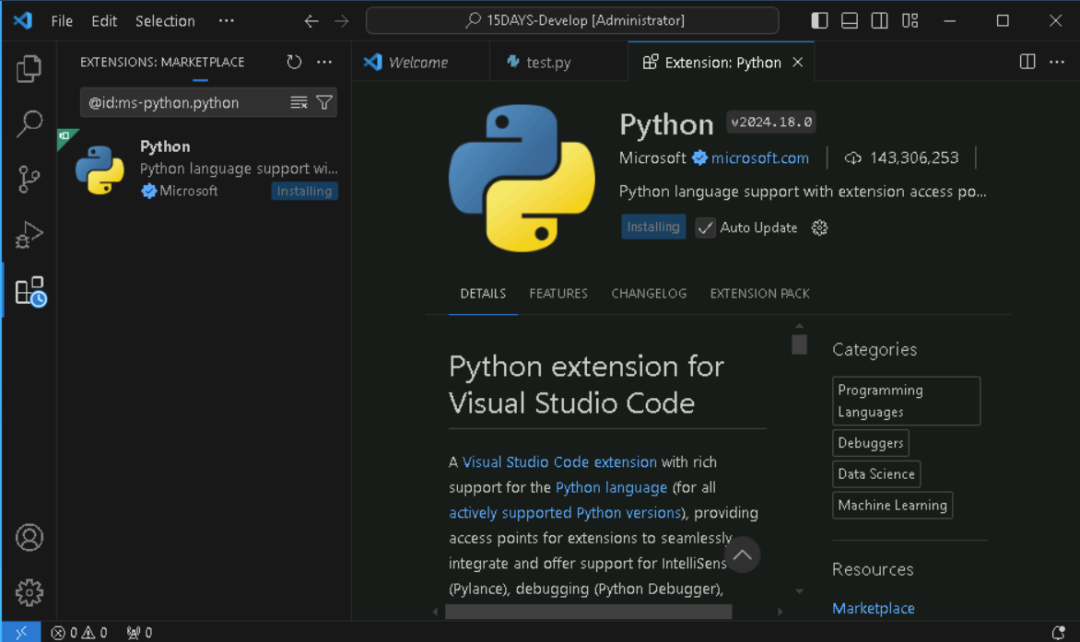Open editor More Actions menu
Screen dimensions: 1080x642
coord(1057,62)
